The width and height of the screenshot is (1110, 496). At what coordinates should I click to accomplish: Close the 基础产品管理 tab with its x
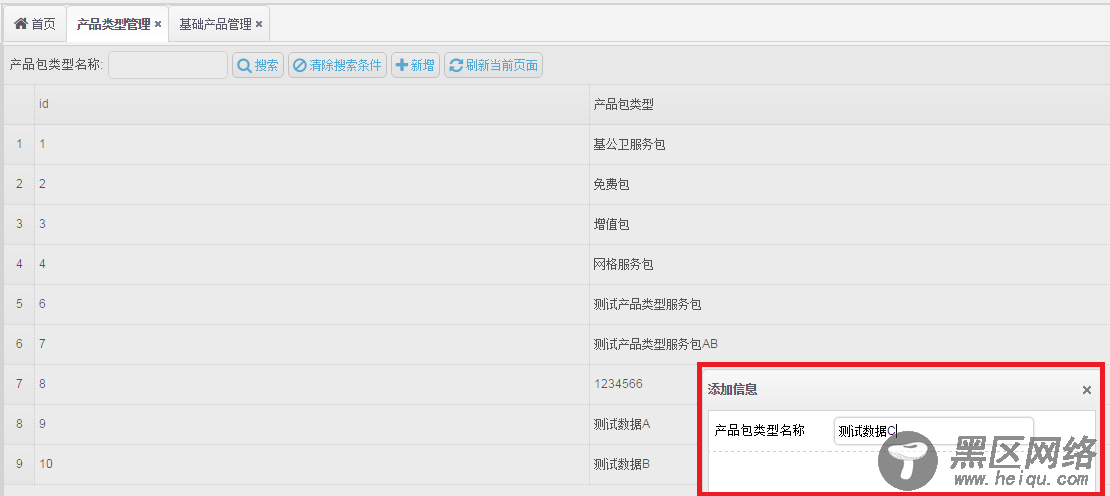coord(259,24)
